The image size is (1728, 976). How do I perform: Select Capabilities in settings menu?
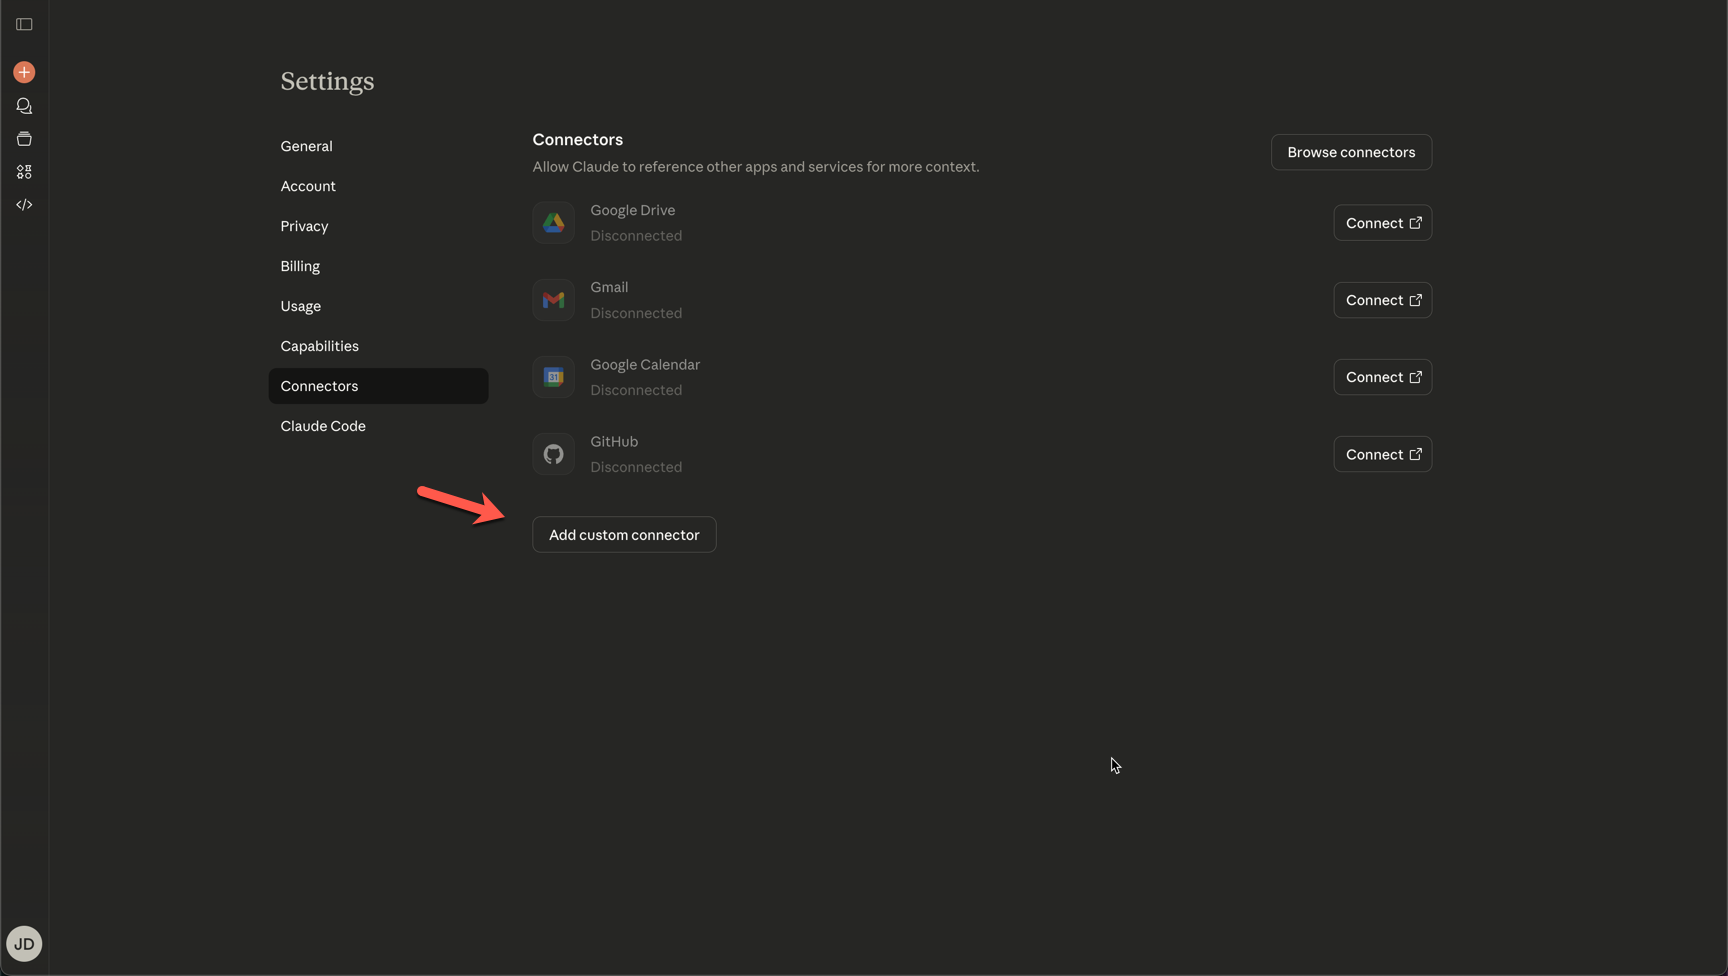point(319,346)
